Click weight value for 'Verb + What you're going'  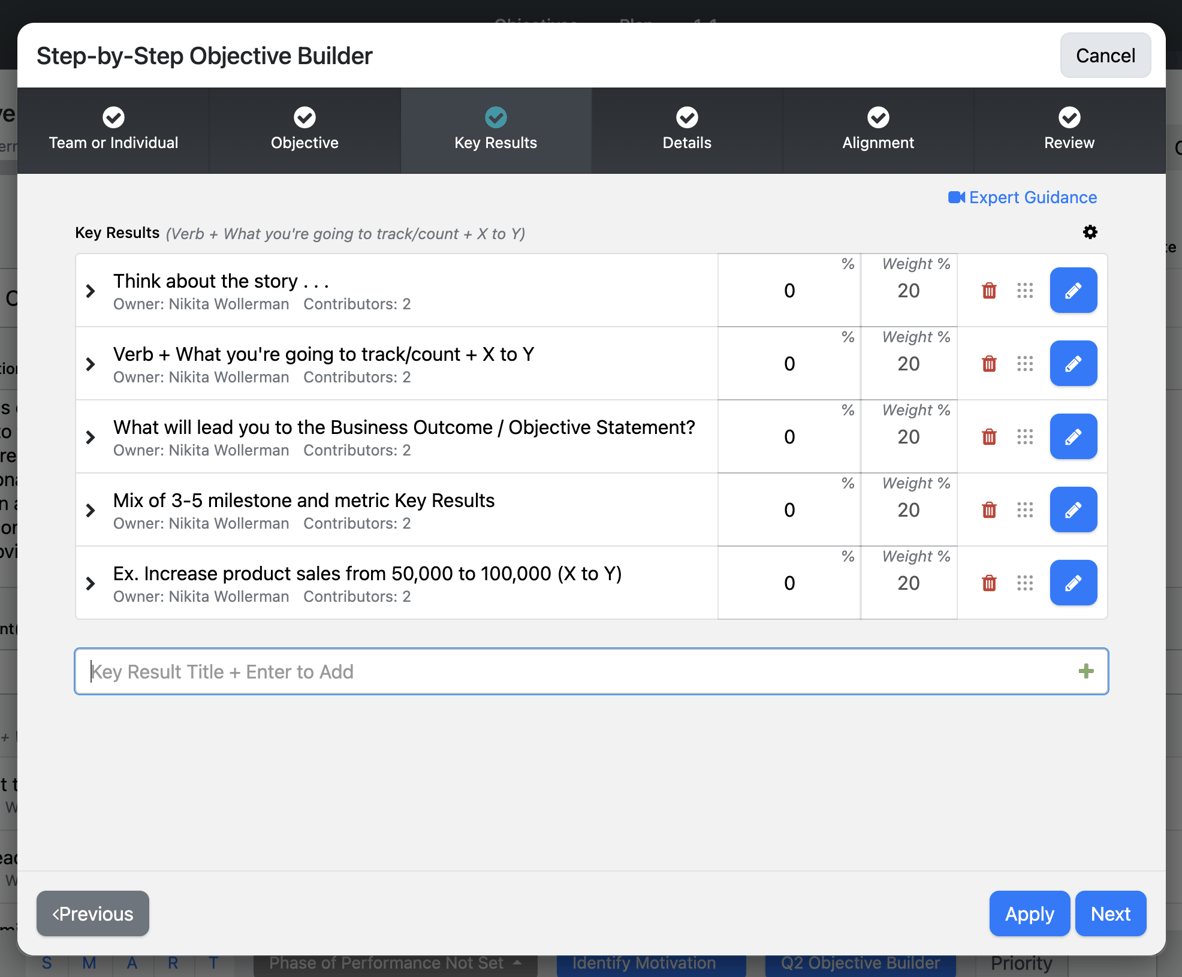(x=908, y=364)
